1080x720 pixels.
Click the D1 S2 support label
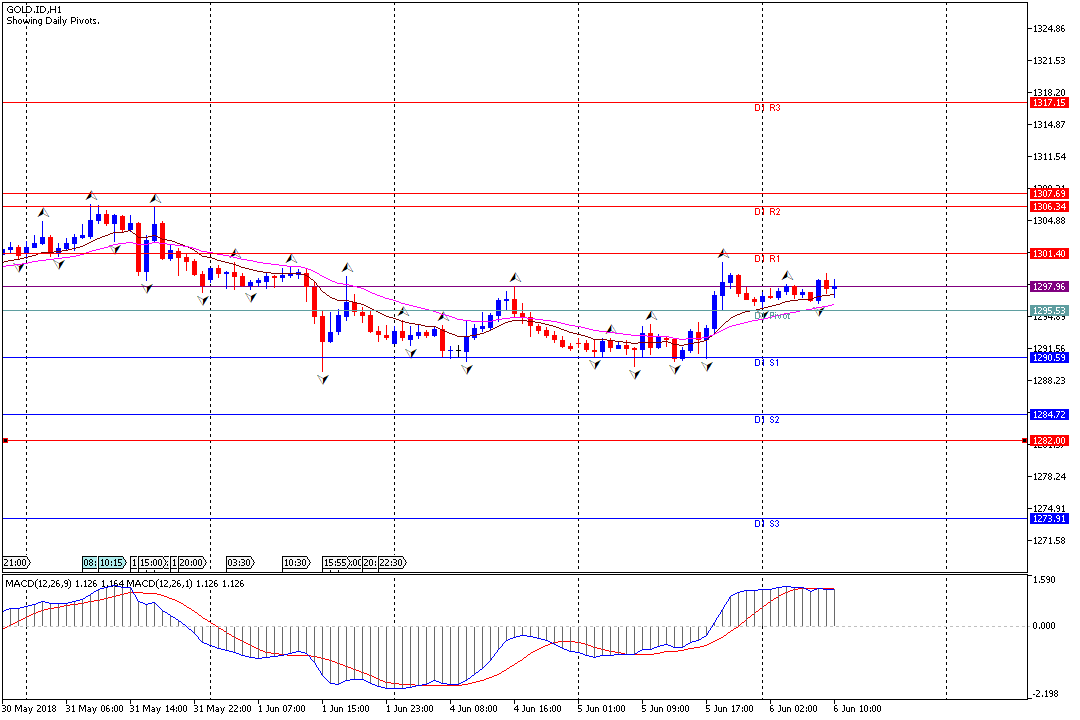[x=767, y=420]
